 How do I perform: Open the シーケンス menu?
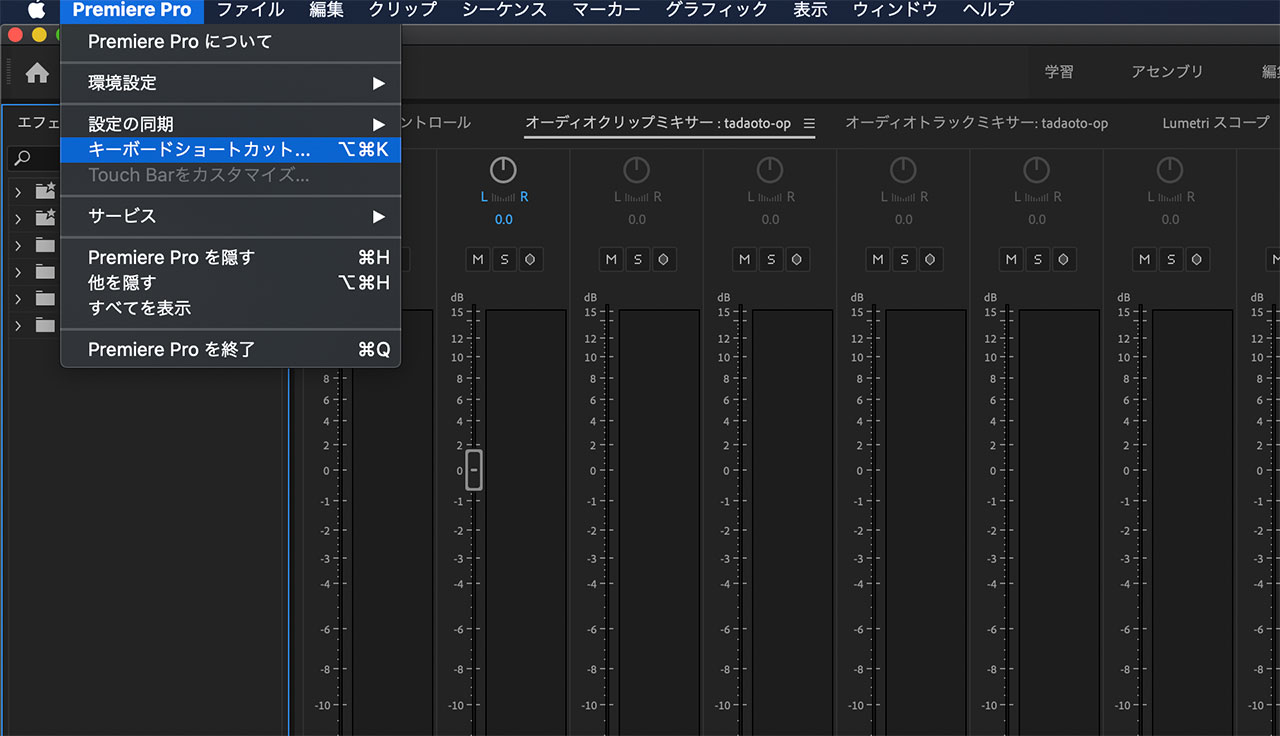505,10
